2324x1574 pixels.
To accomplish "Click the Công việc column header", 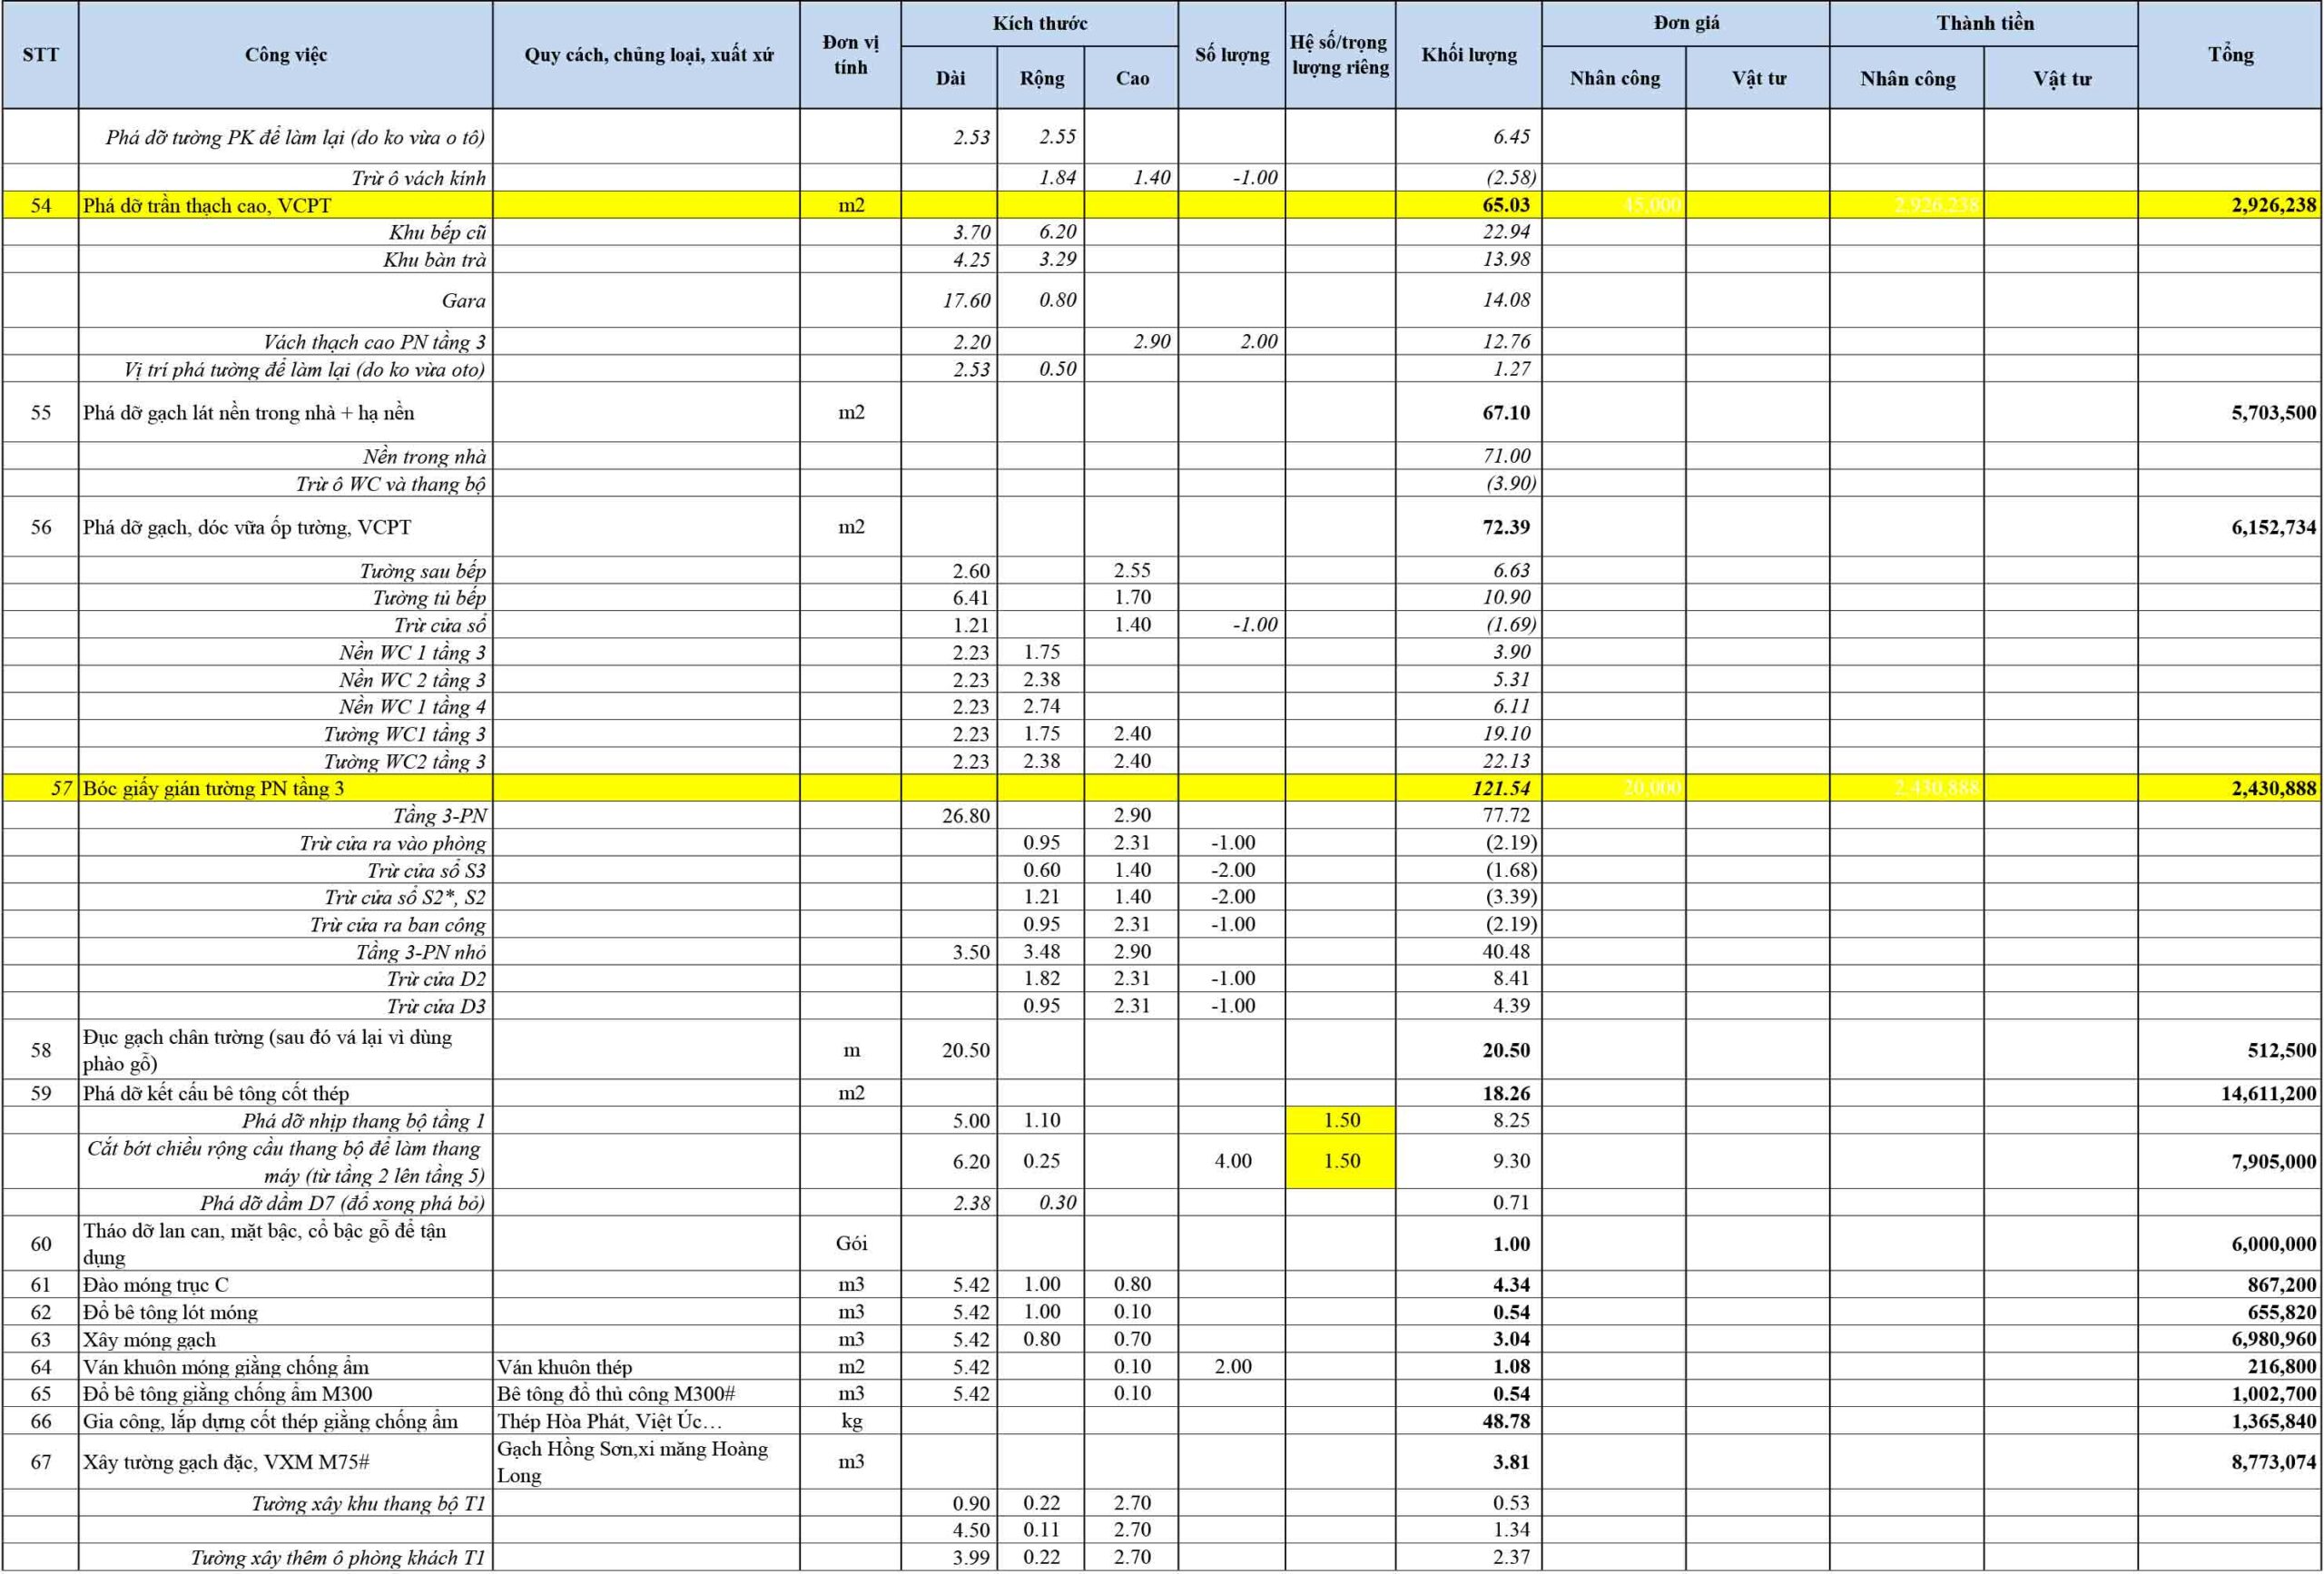I will (x=286, y=55).
